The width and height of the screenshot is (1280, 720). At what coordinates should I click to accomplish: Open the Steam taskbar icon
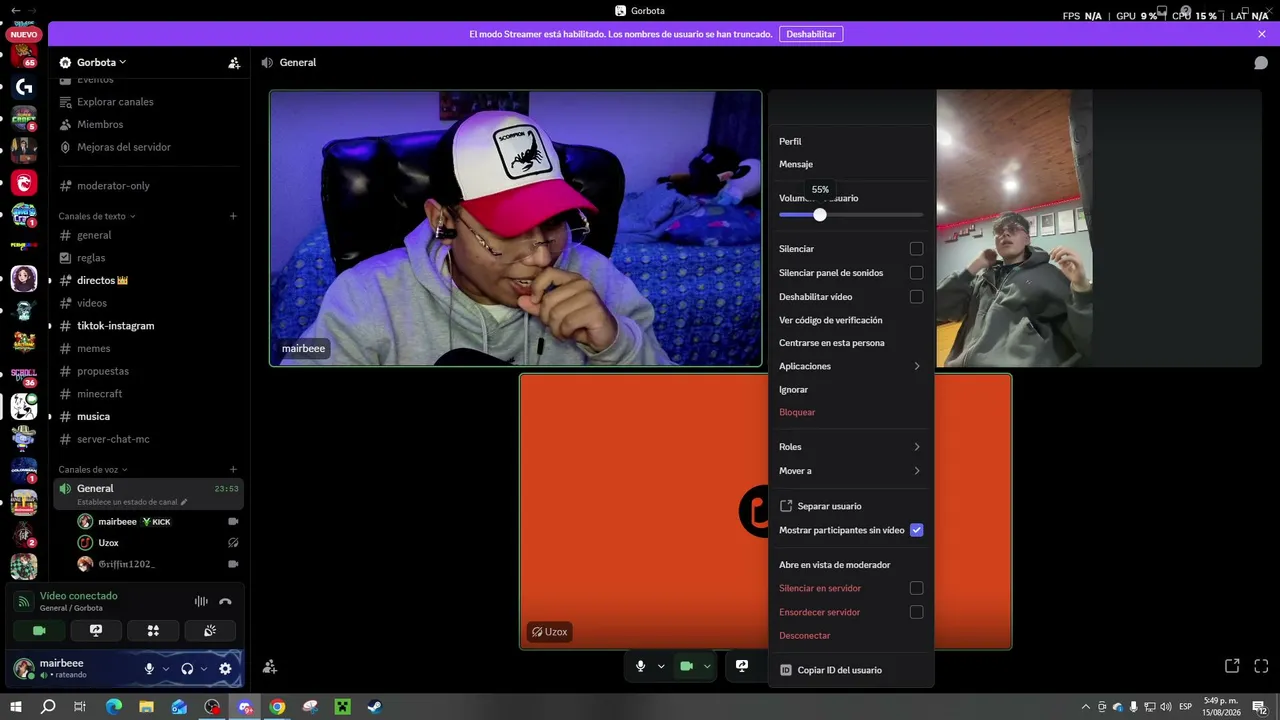(x=374, y=707)
